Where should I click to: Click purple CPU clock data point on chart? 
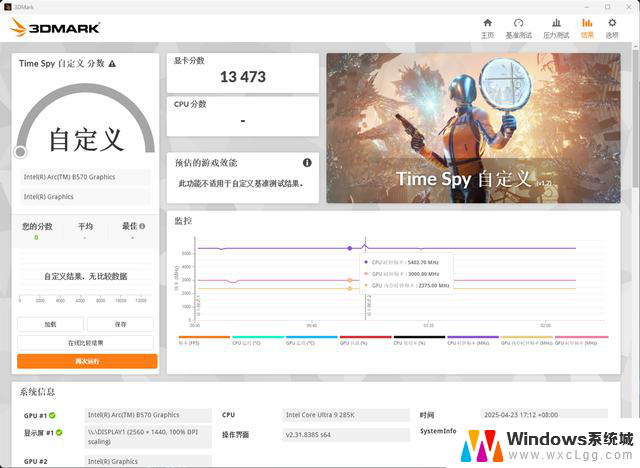point(350,248)
